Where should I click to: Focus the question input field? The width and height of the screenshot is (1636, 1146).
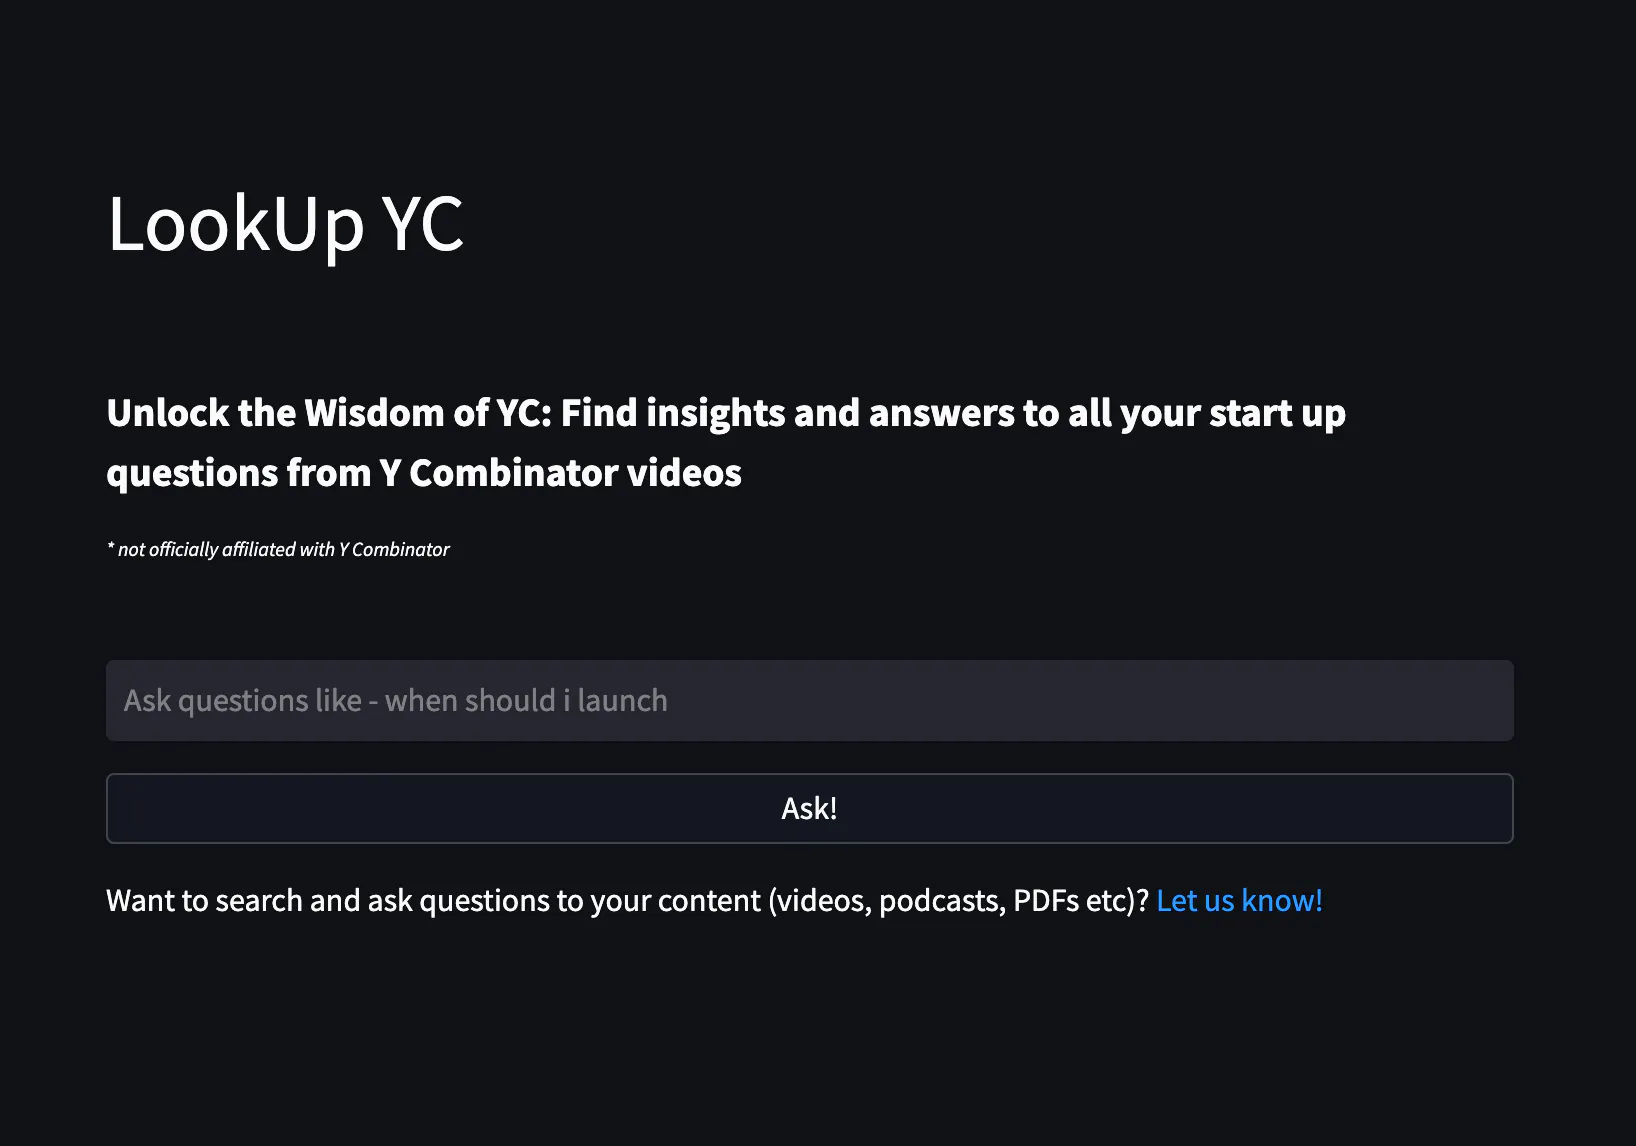(x=809, y=700)
